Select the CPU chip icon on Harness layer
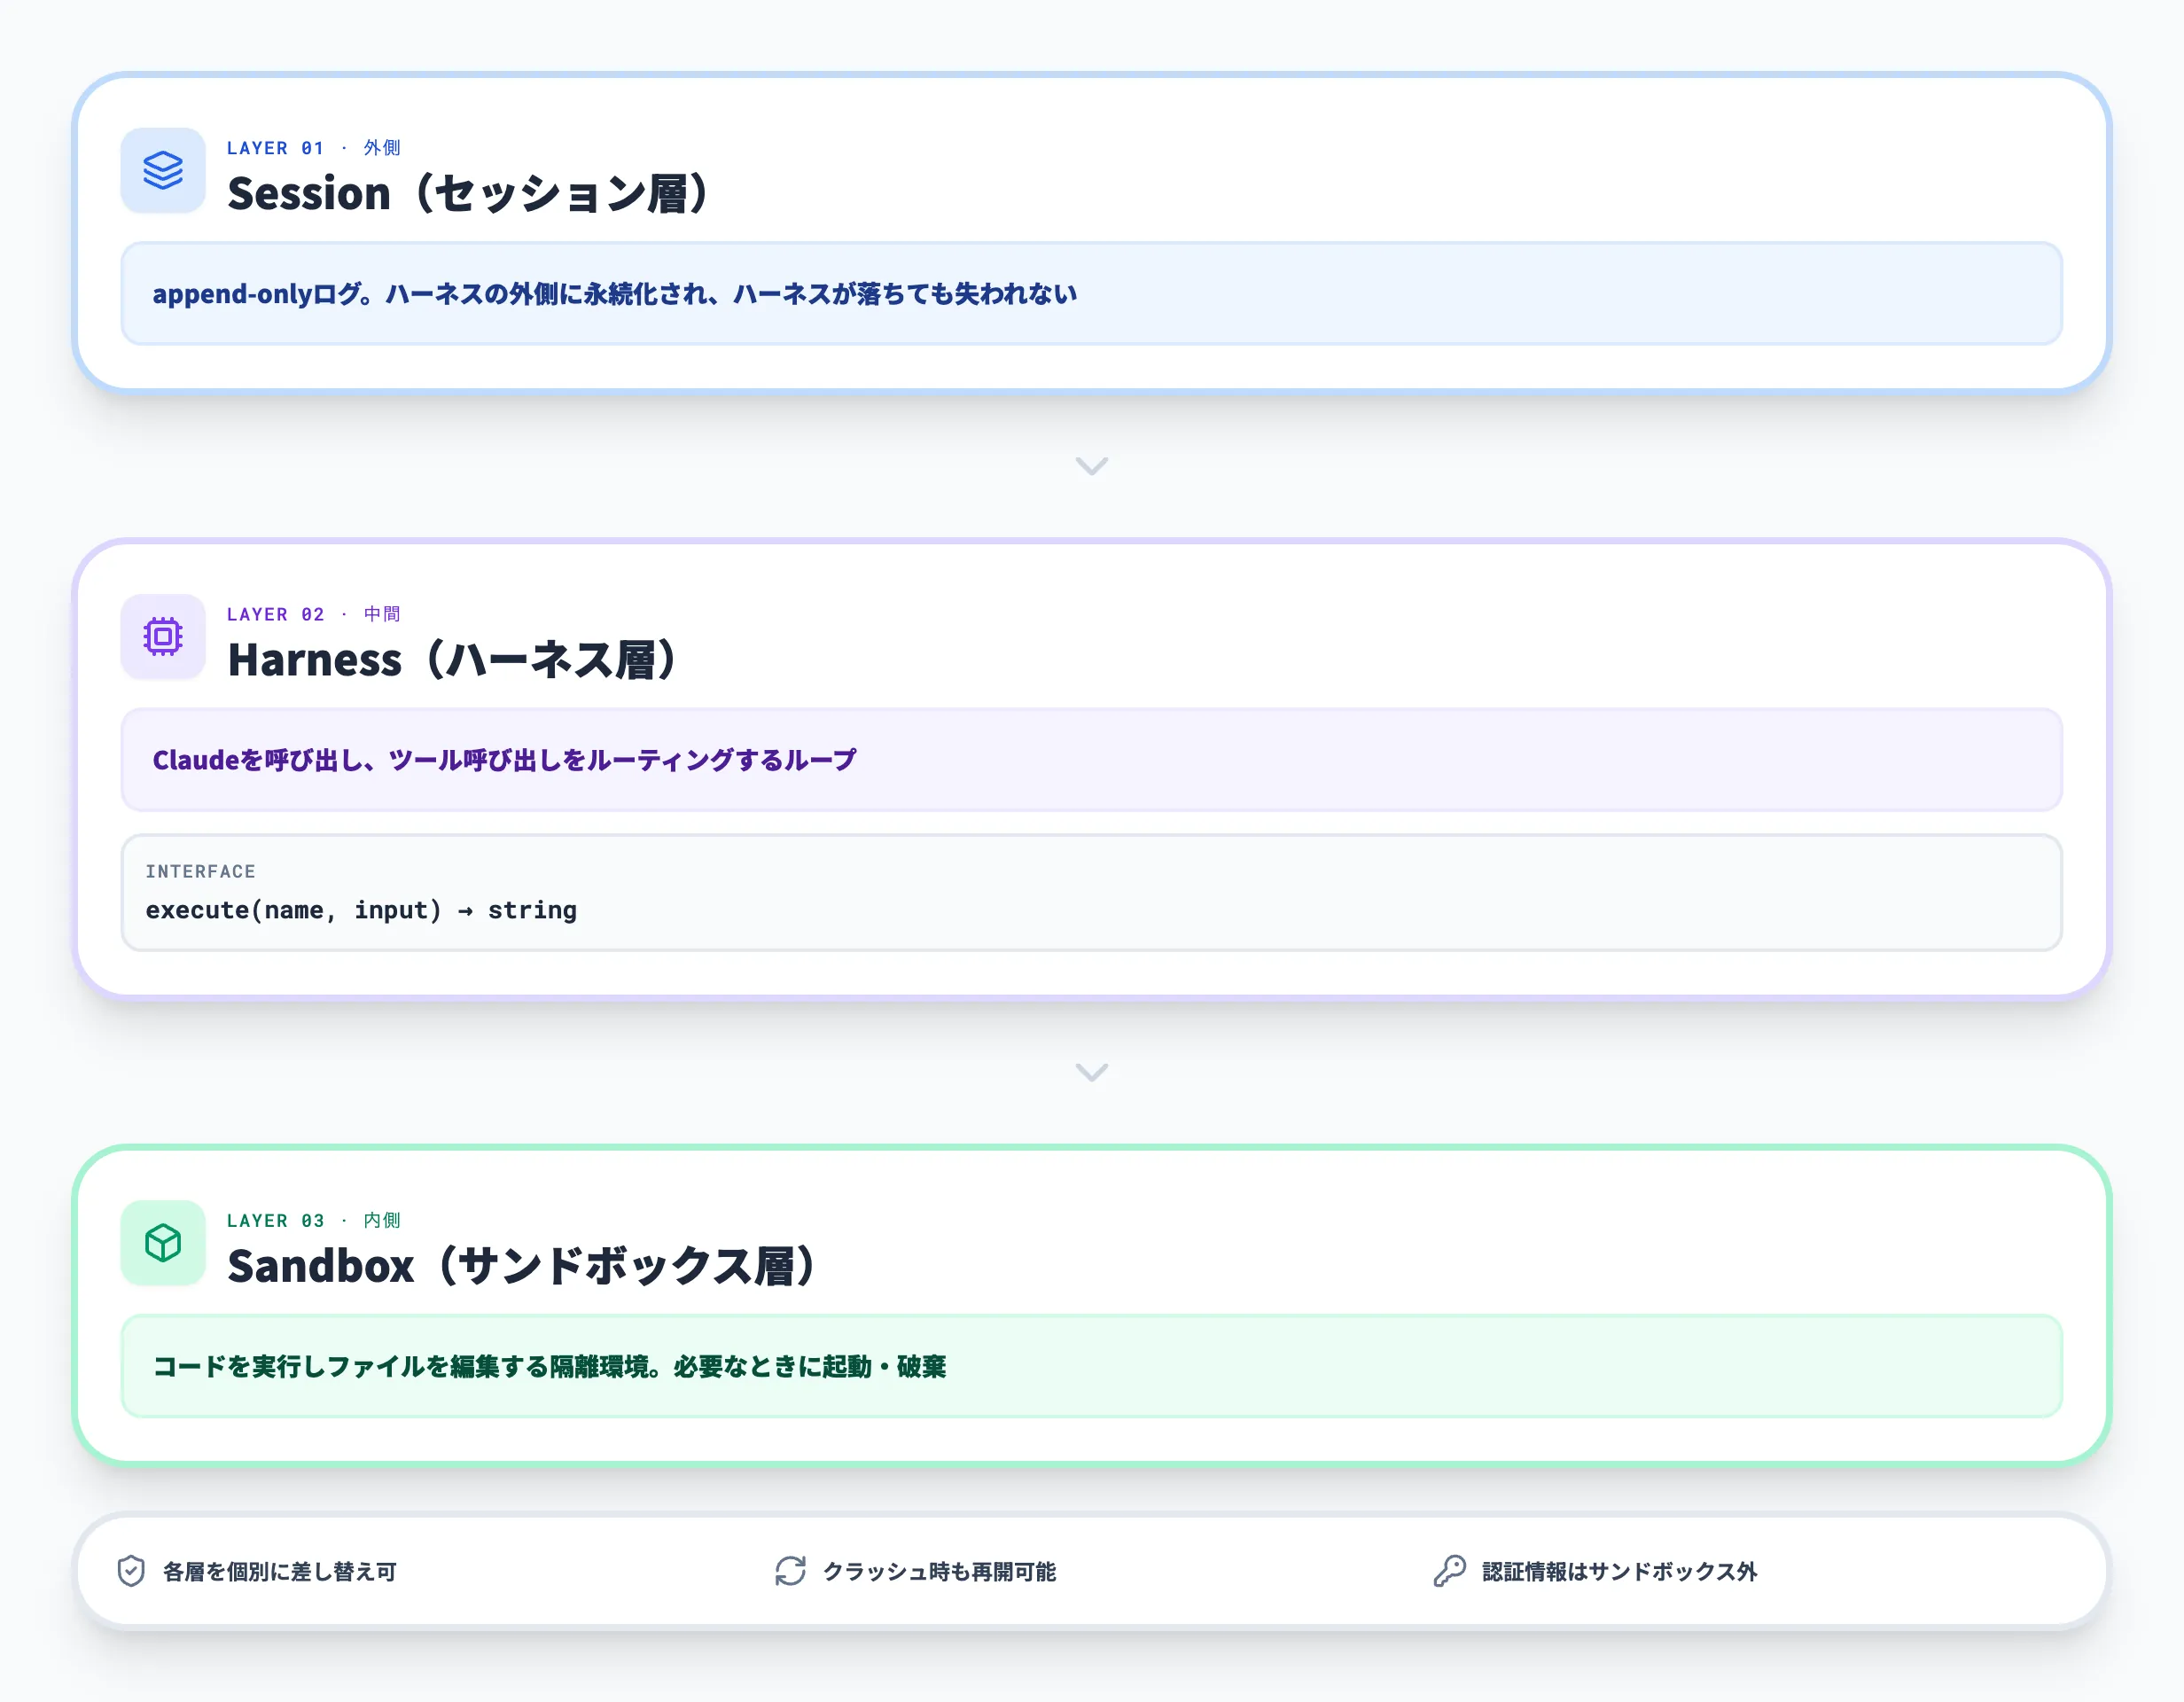Screen dimensions: 2184x1702 click(x=162, y=637)
